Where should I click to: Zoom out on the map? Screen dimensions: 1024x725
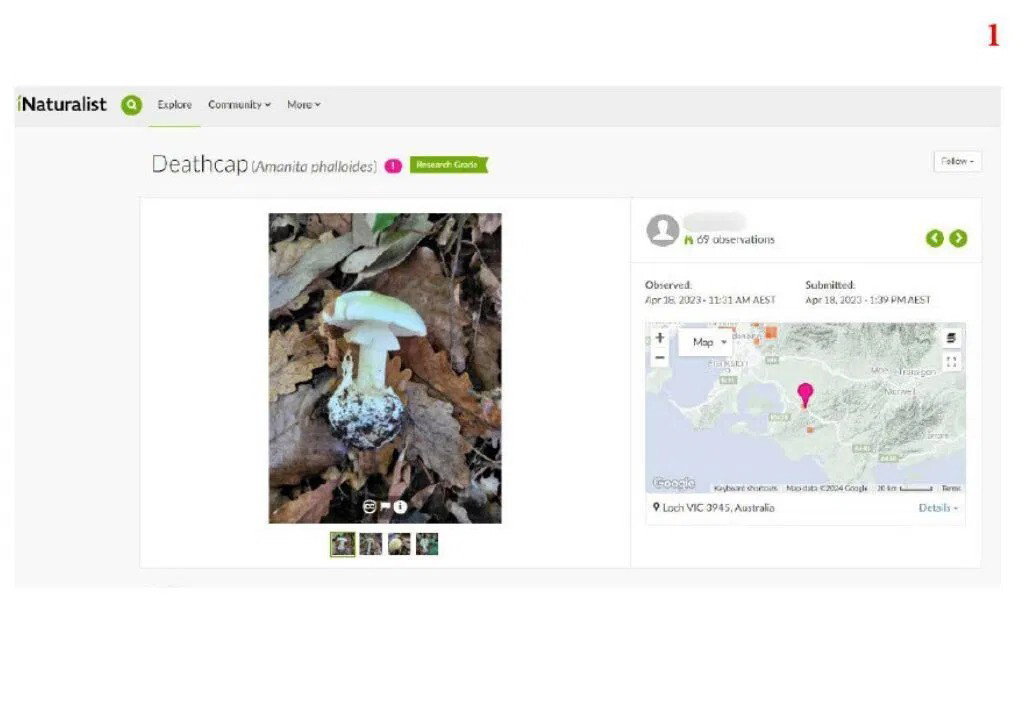[660, 358]
